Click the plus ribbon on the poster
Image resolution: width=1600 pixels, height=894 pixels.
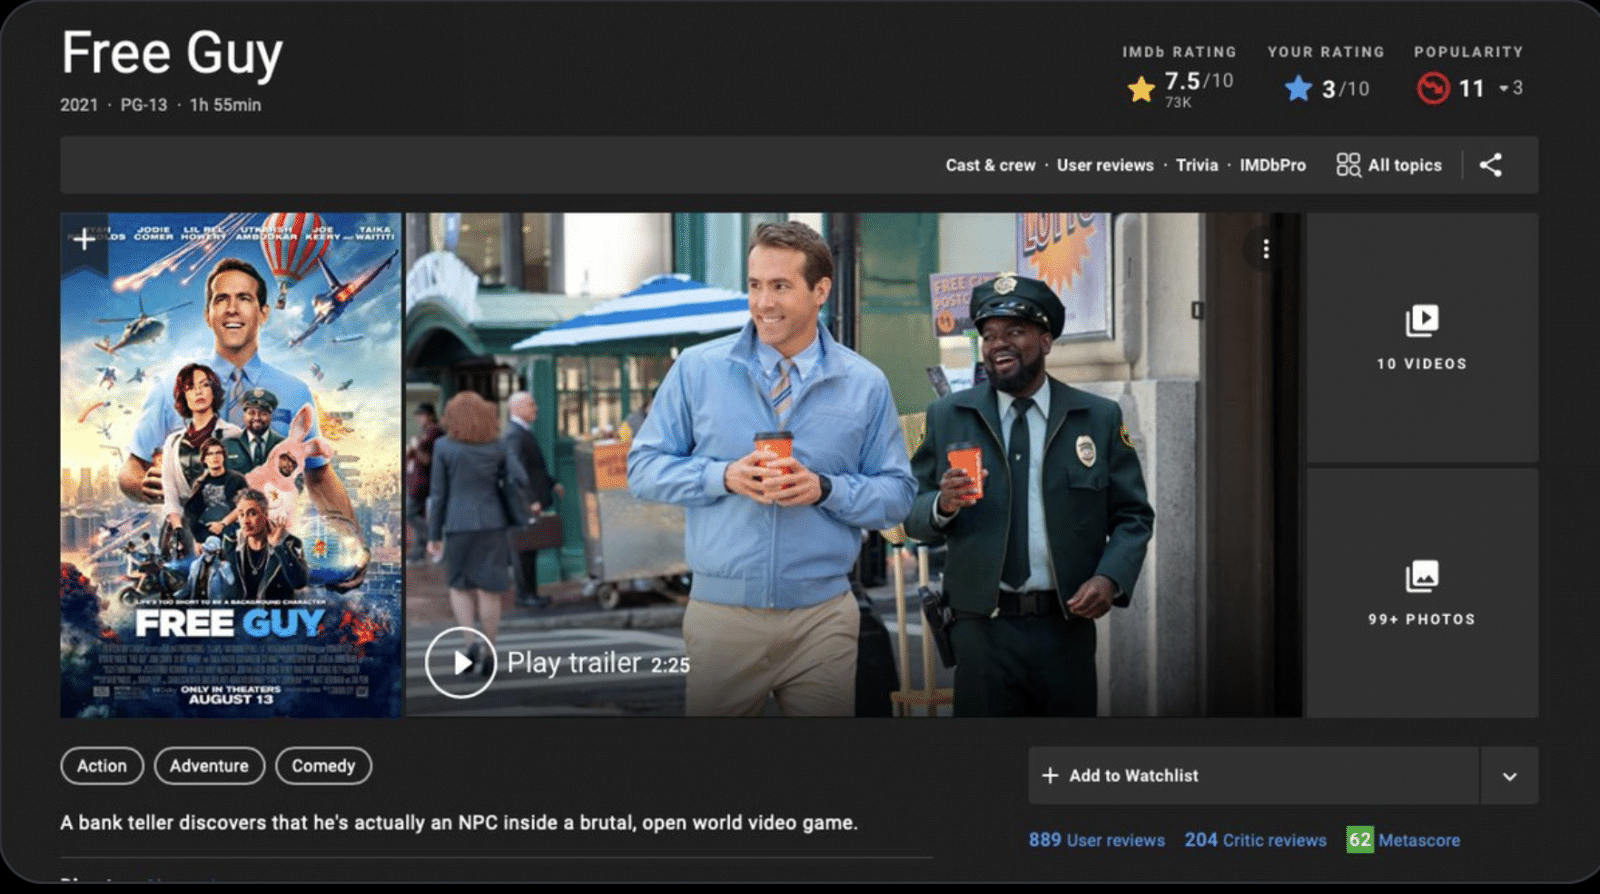coord(85,239)
